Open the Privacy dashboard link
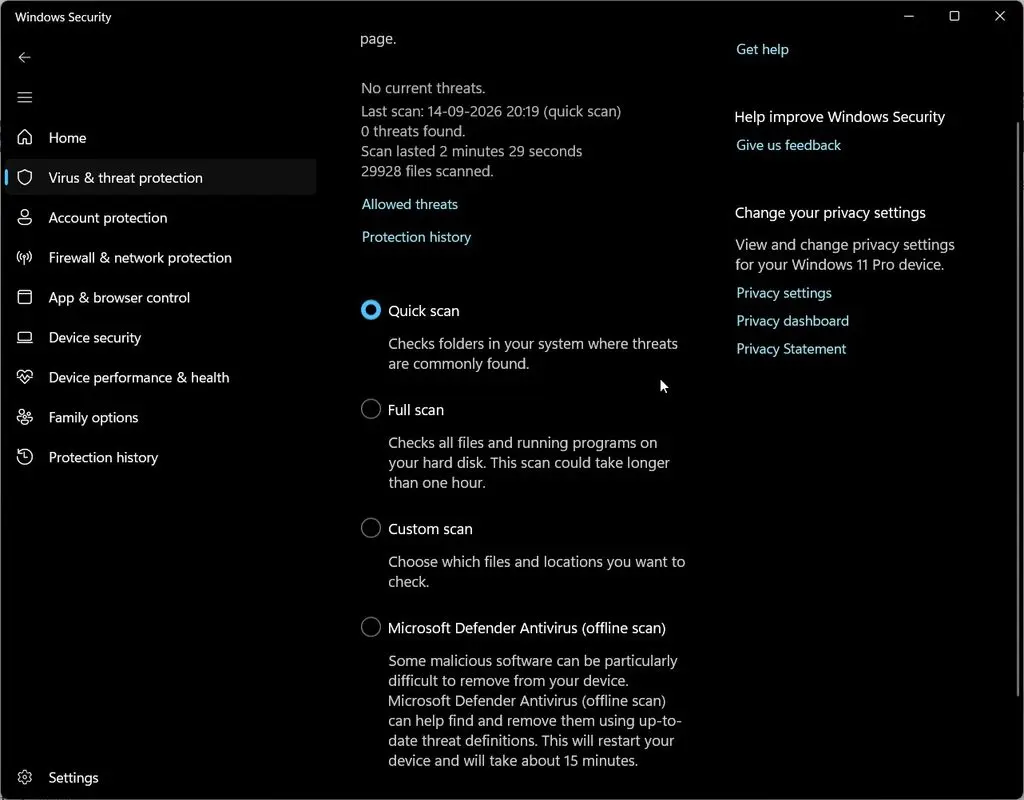This screenshot has width=1024, height=800. pos(792,321)
